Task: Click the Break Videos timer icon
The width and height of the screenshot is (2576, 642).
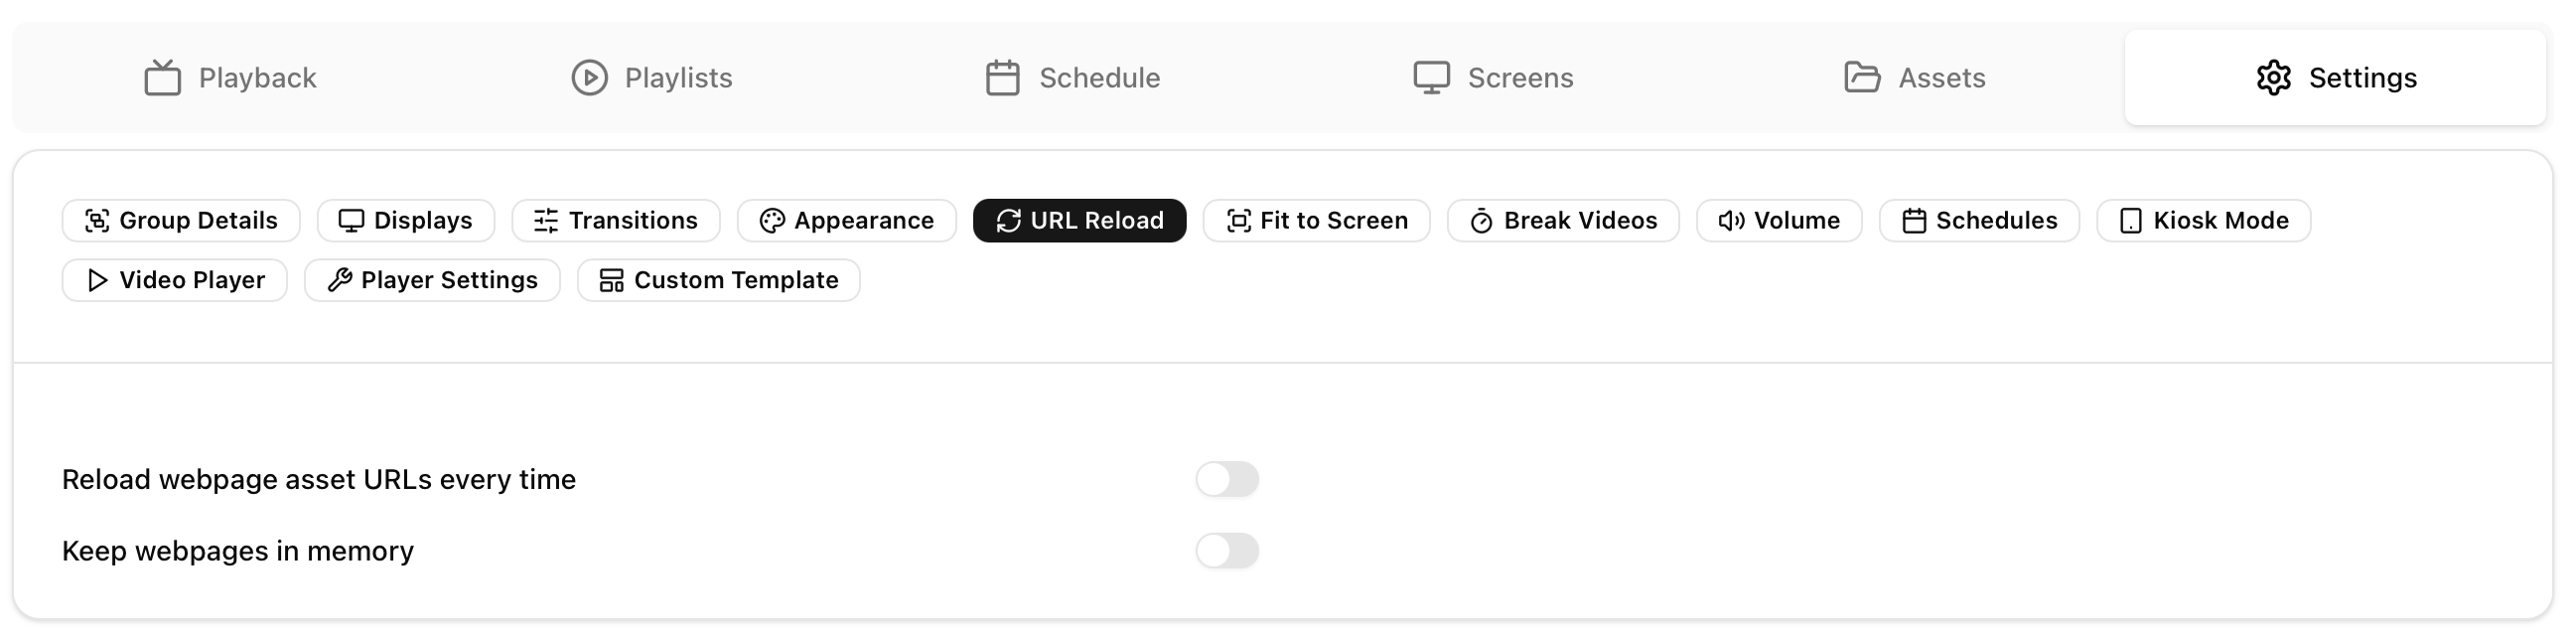Action: pos(1481,221)
